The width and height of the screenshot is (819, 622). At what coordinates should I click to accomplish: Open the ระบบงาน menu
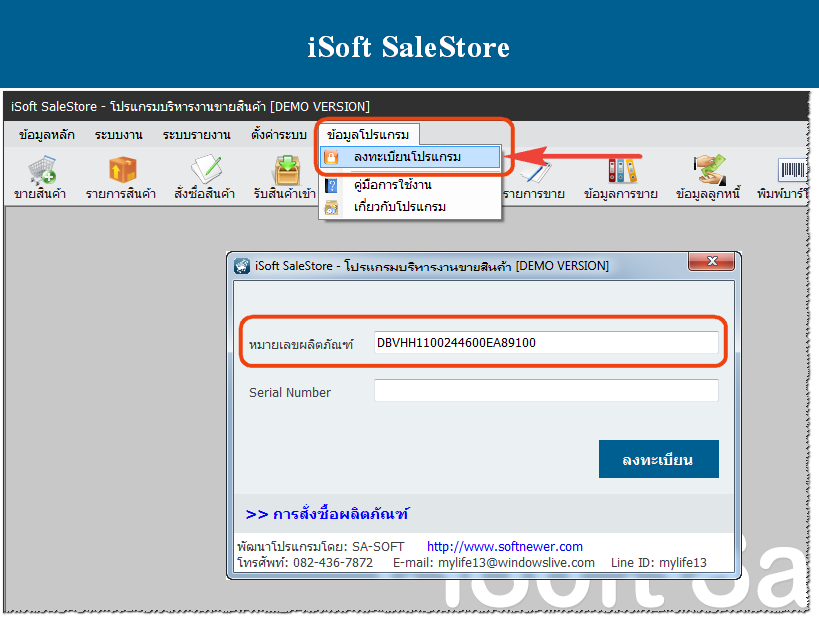(x=119, y=135)
